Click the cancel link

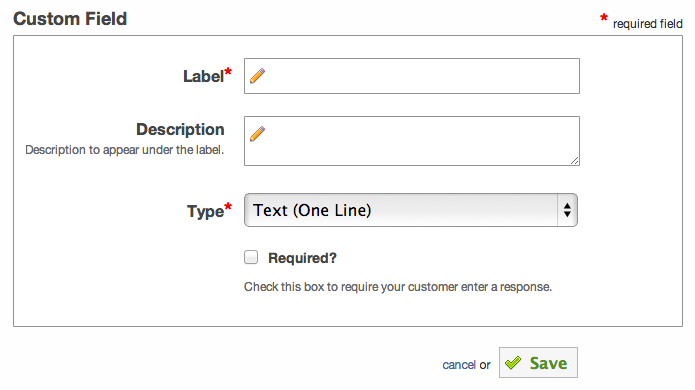(459, 365)
